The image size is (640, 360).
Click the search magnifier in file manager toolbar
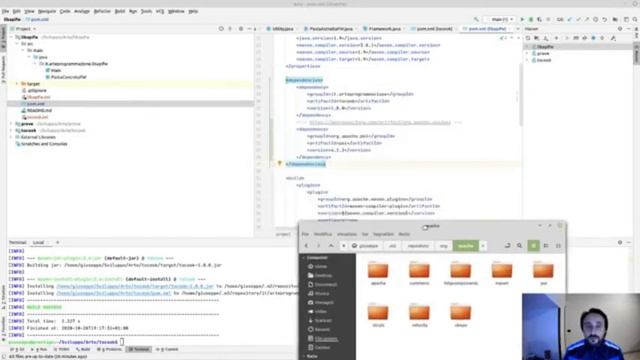point(519,246)
